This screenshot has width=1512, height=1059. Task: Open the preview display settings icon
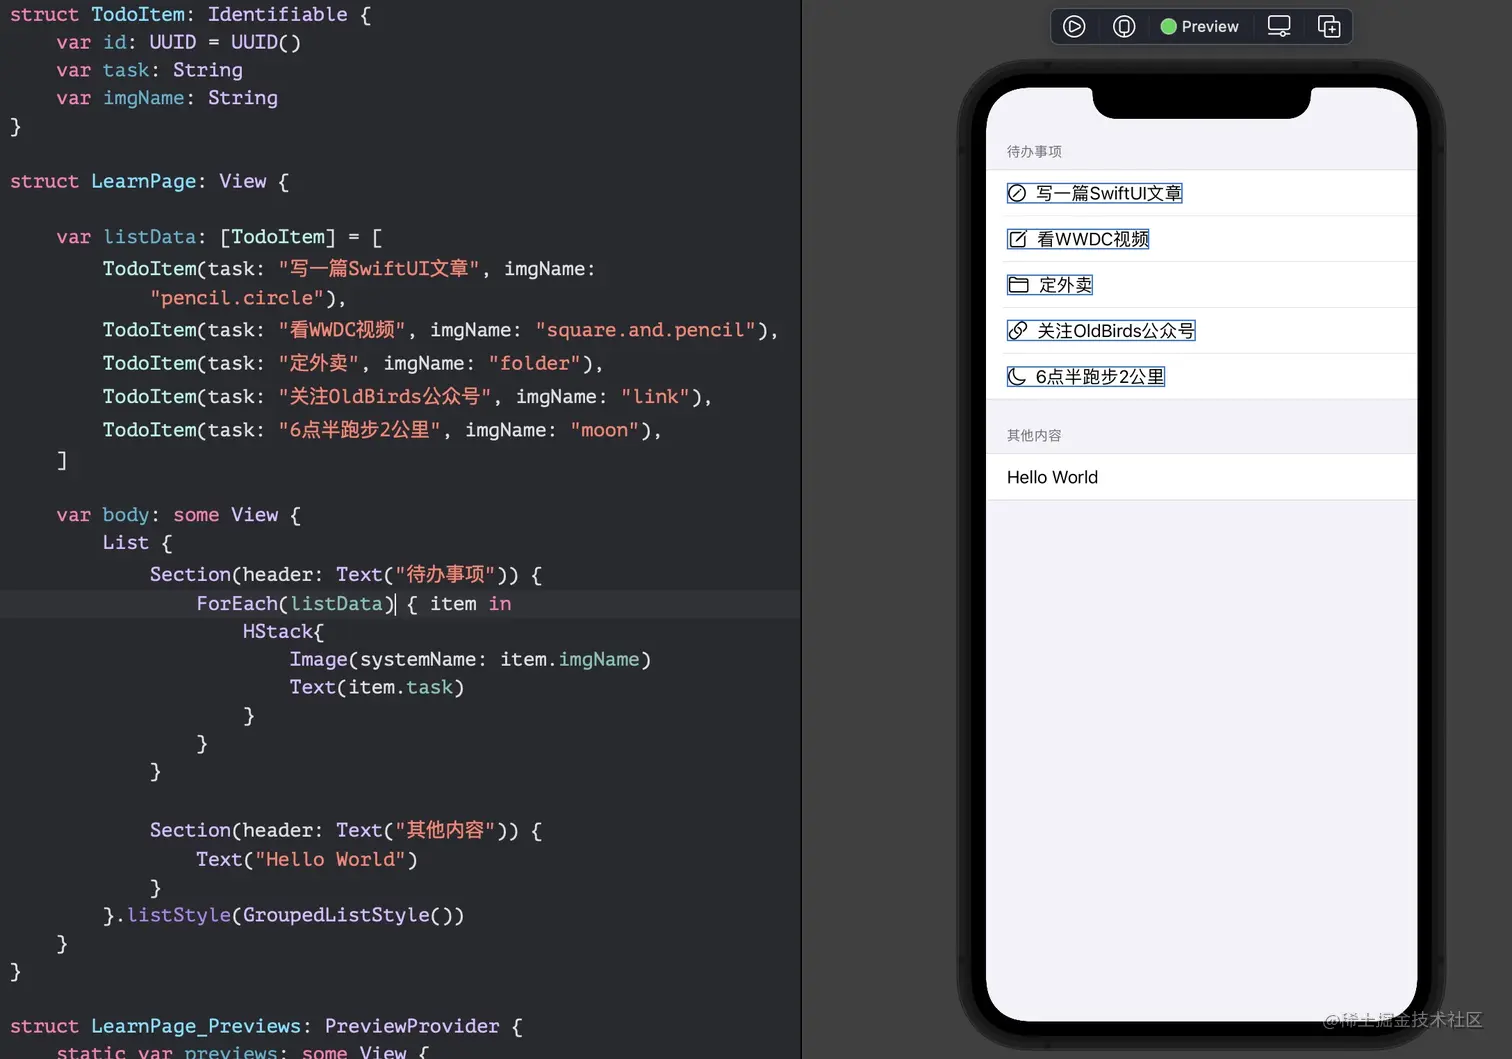coord(1279,27)
